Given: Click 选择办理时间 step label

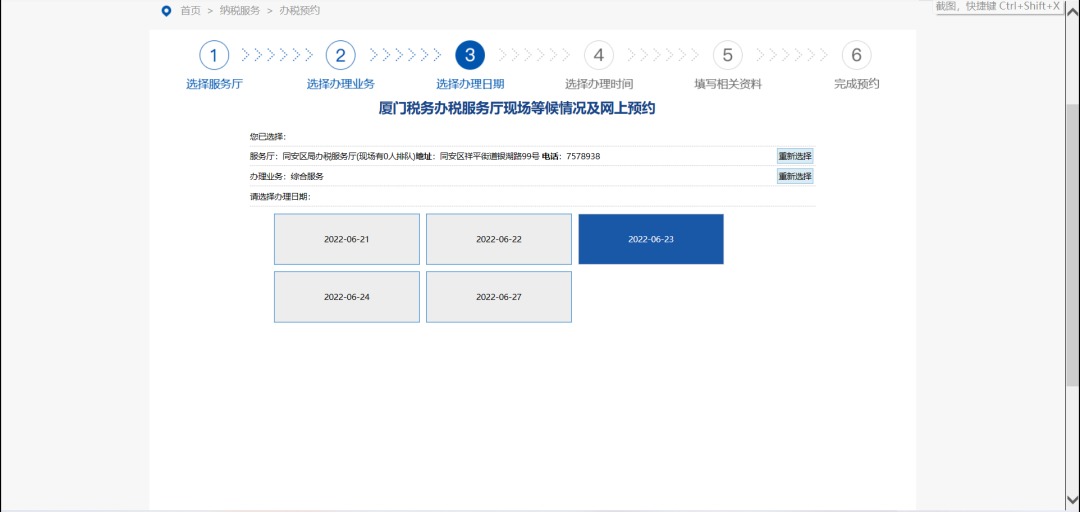Looking at the screenshot, I should point(599,84).
